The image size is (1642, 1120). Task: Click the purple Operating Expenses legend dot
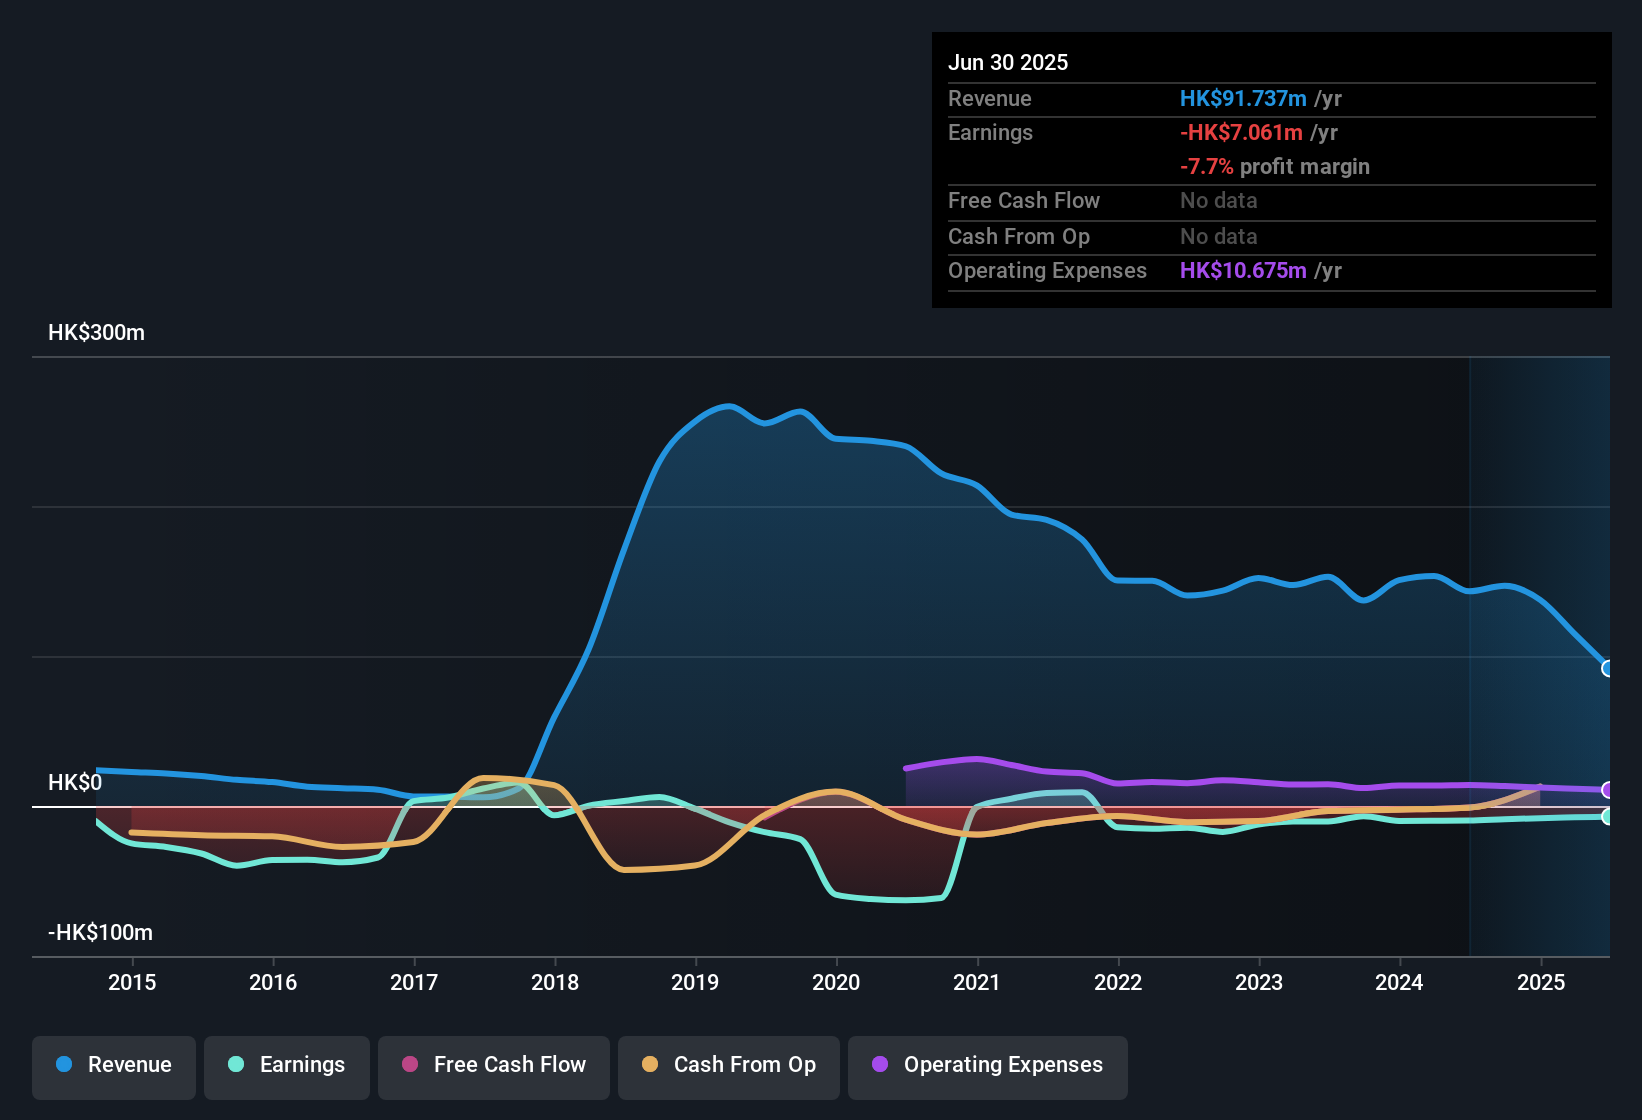coord(879,1065)
